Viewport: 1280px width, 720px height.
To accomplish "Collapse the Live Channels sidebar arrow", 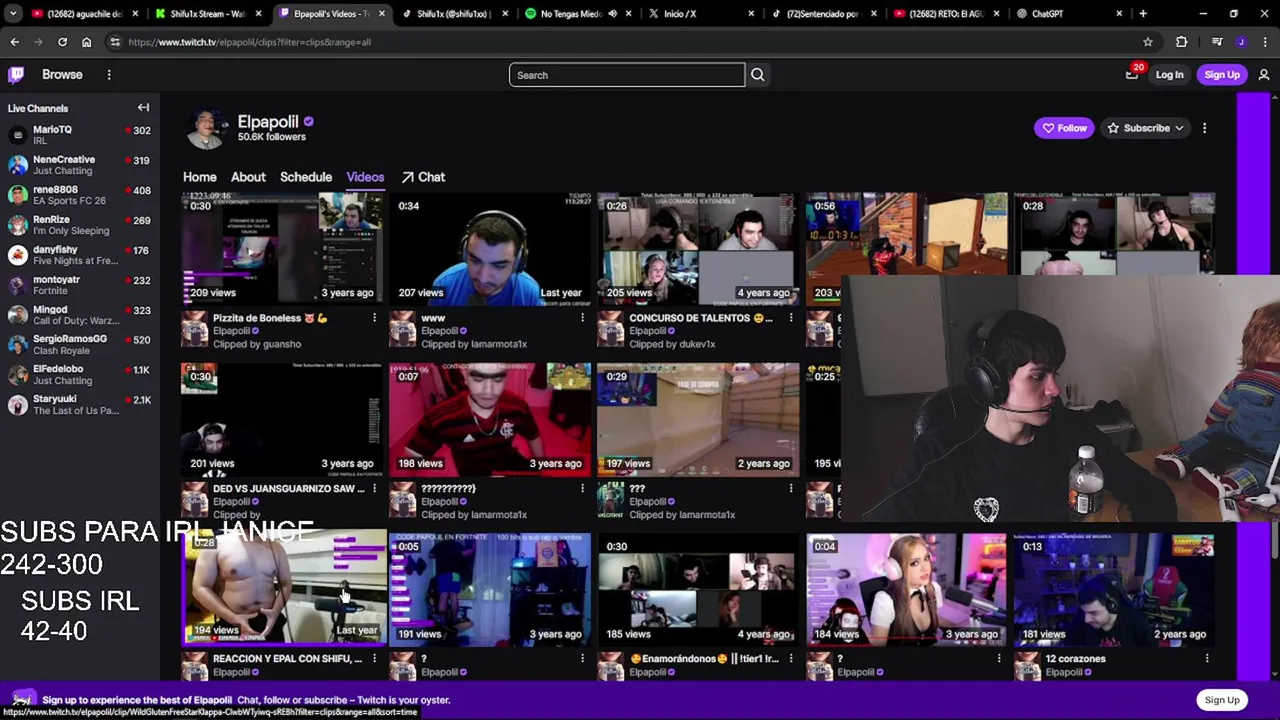I will pyautogui.click(x=143, y=108).
